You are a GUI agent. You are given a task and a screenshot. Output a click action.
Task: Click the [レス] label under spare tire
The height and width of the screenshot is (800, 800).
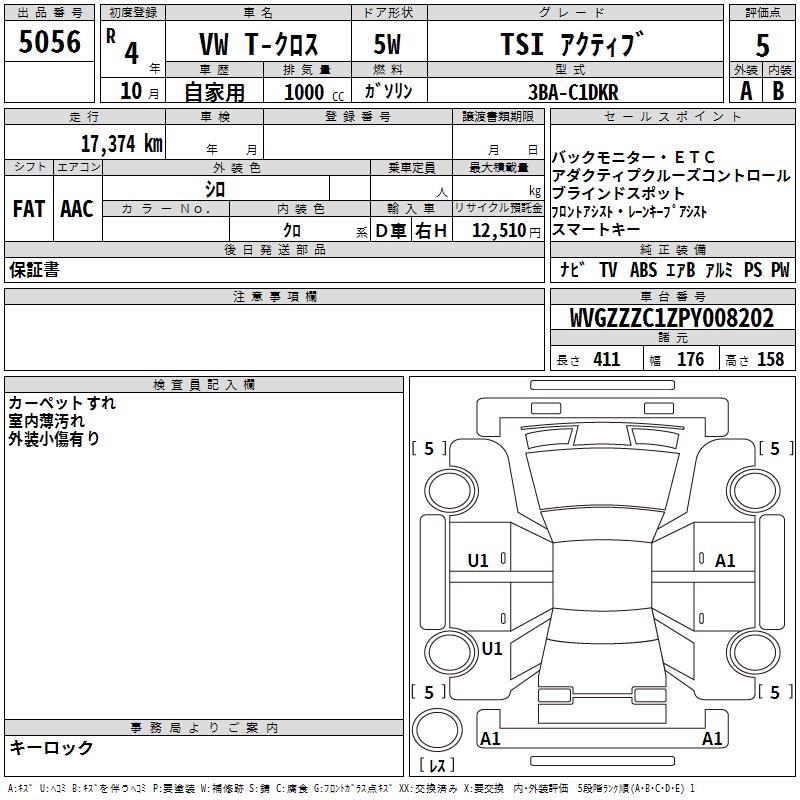click(436, 766)
